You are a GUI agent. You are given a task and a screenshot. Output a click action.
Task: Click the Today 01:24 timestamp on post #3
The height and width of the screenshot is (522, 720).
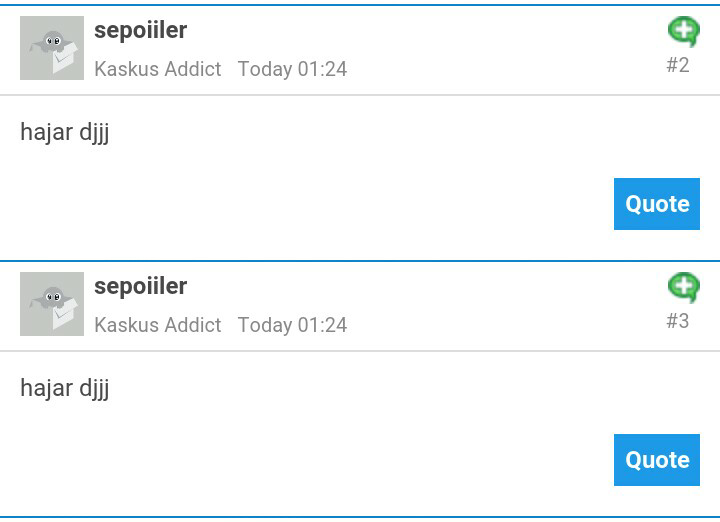pyautogui.click(x=292, y=325)
